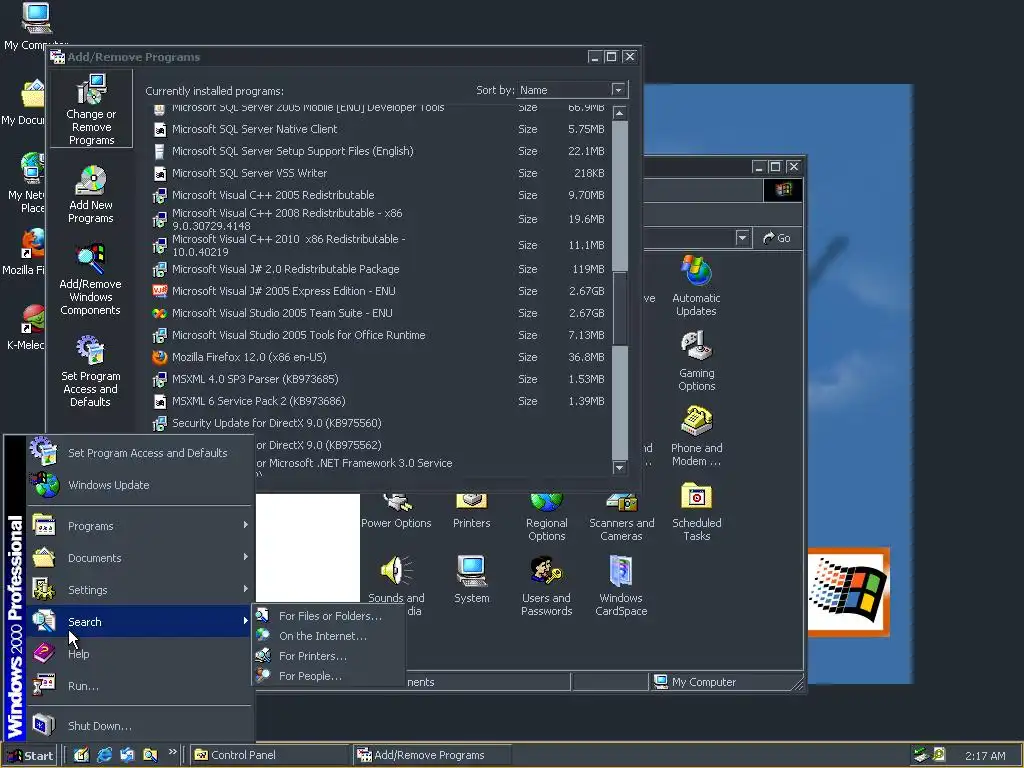Click the program list scrollbar thumb

[x=620, y=308]
